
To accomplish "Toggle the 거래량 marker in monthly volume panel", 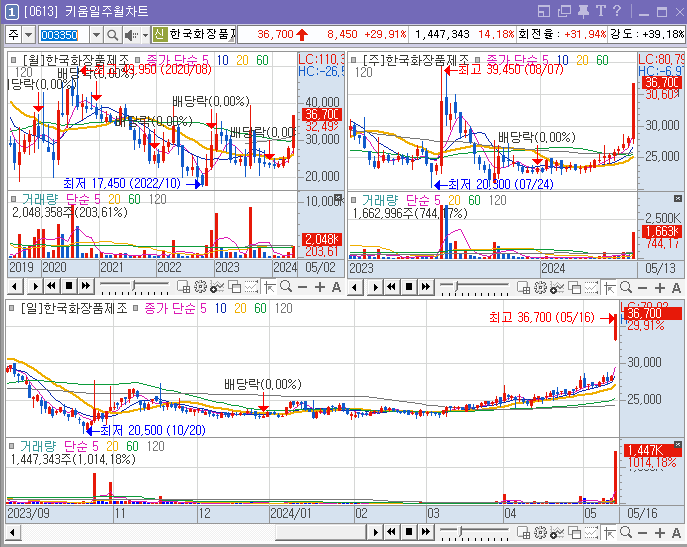I will [14, 199].
